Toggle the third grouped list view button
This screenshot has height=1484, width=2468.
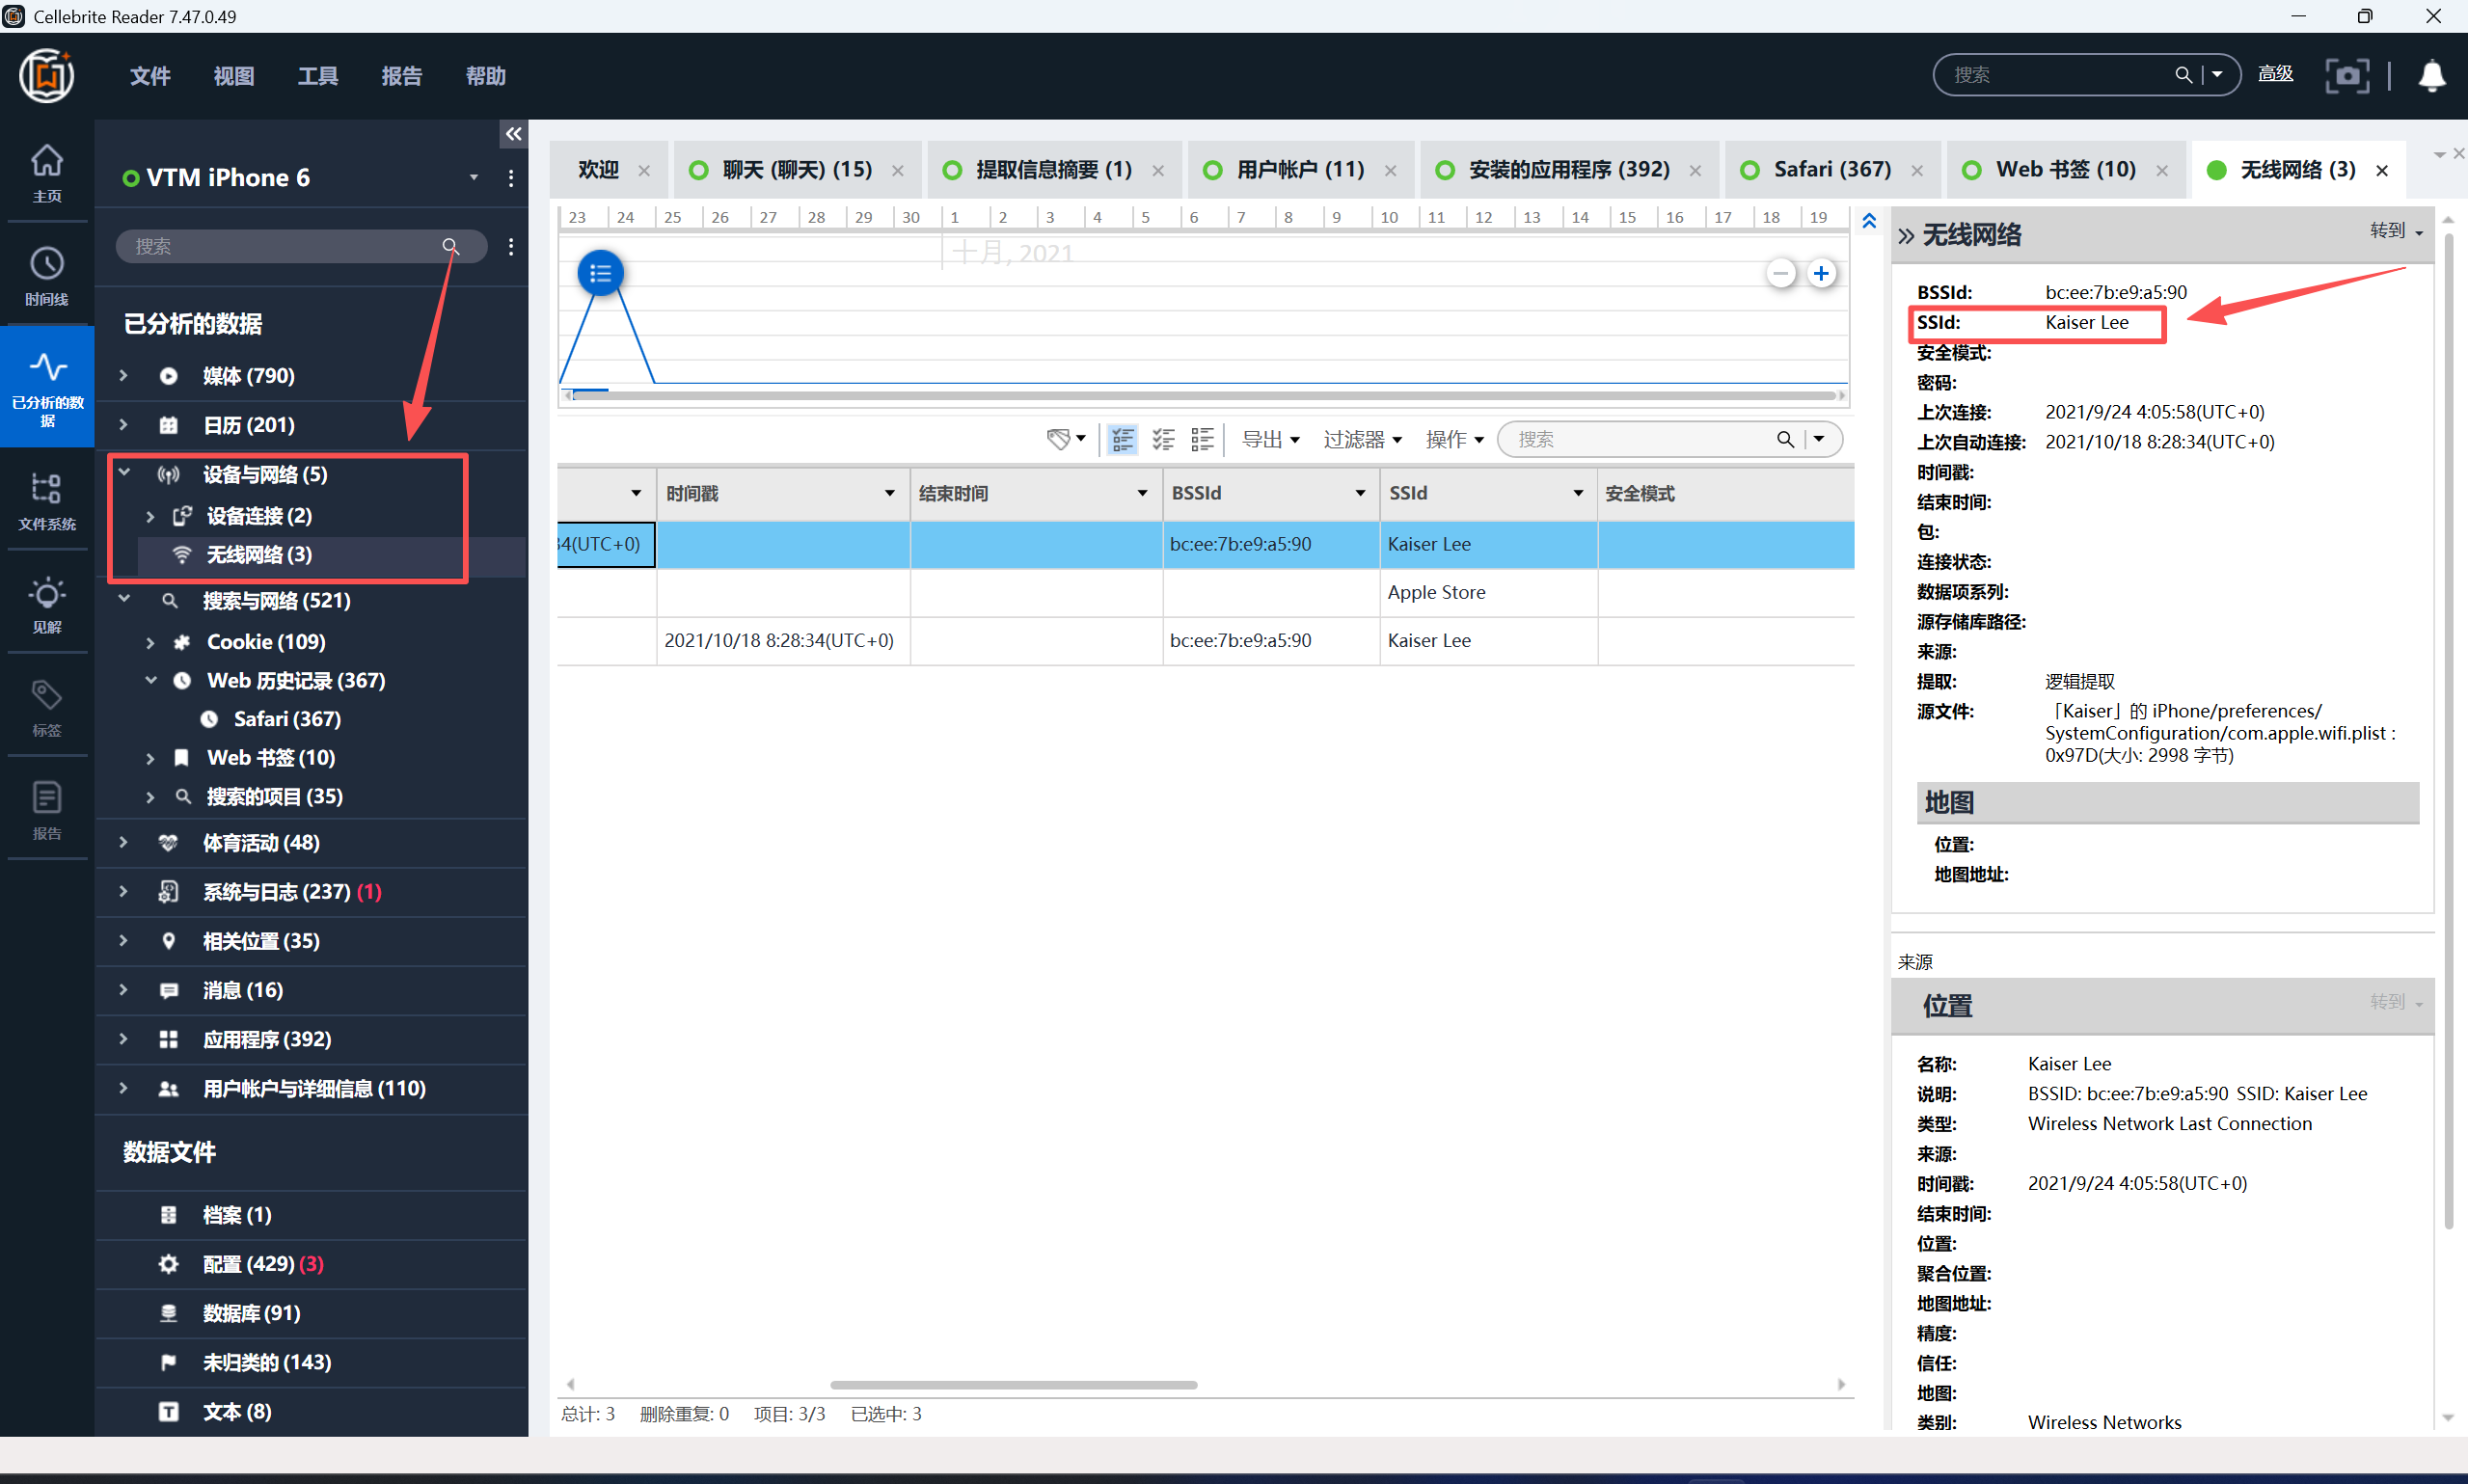click(x=1203, y=439)
